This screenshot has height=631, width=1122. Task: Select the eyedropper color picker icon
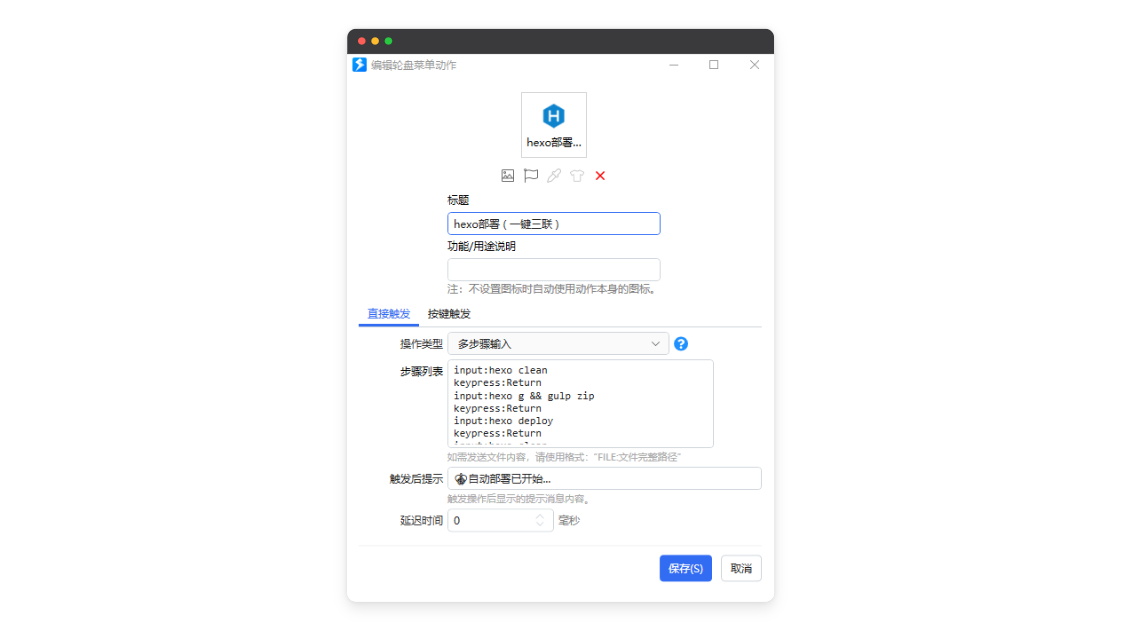(554, 175)
